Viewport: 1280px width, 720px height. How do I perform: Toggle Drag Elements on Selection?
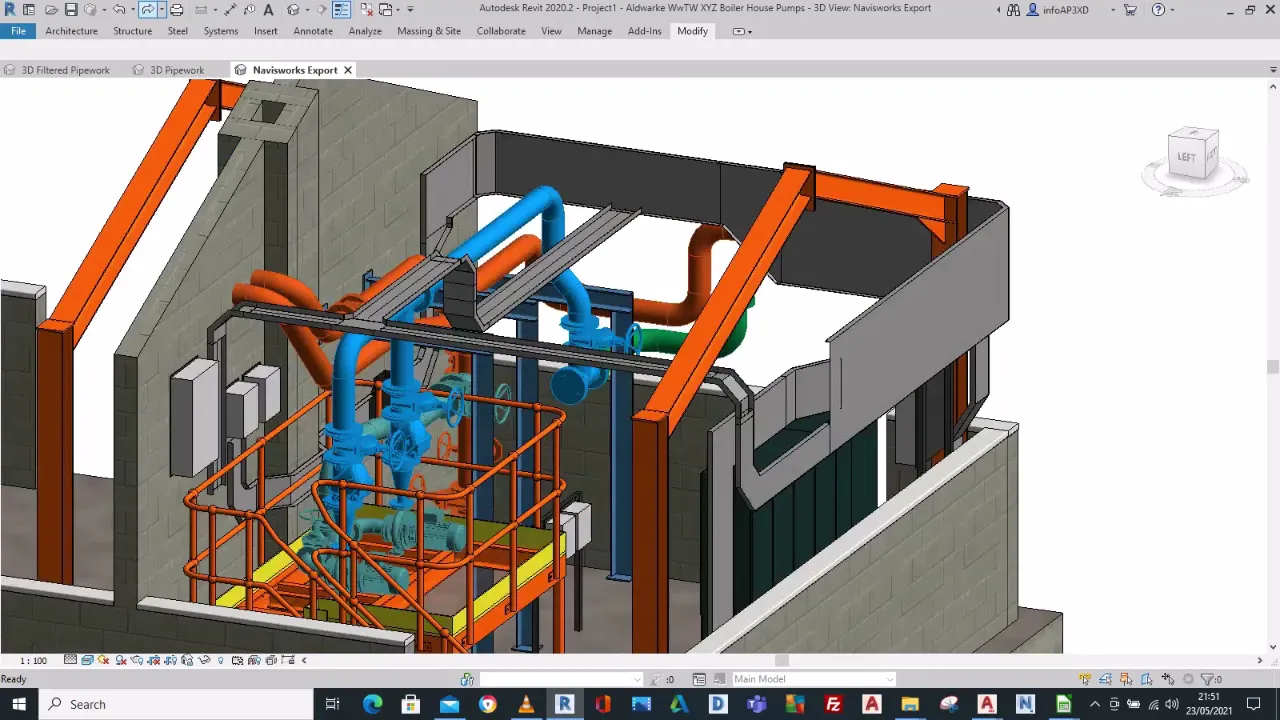[1168, 679]
